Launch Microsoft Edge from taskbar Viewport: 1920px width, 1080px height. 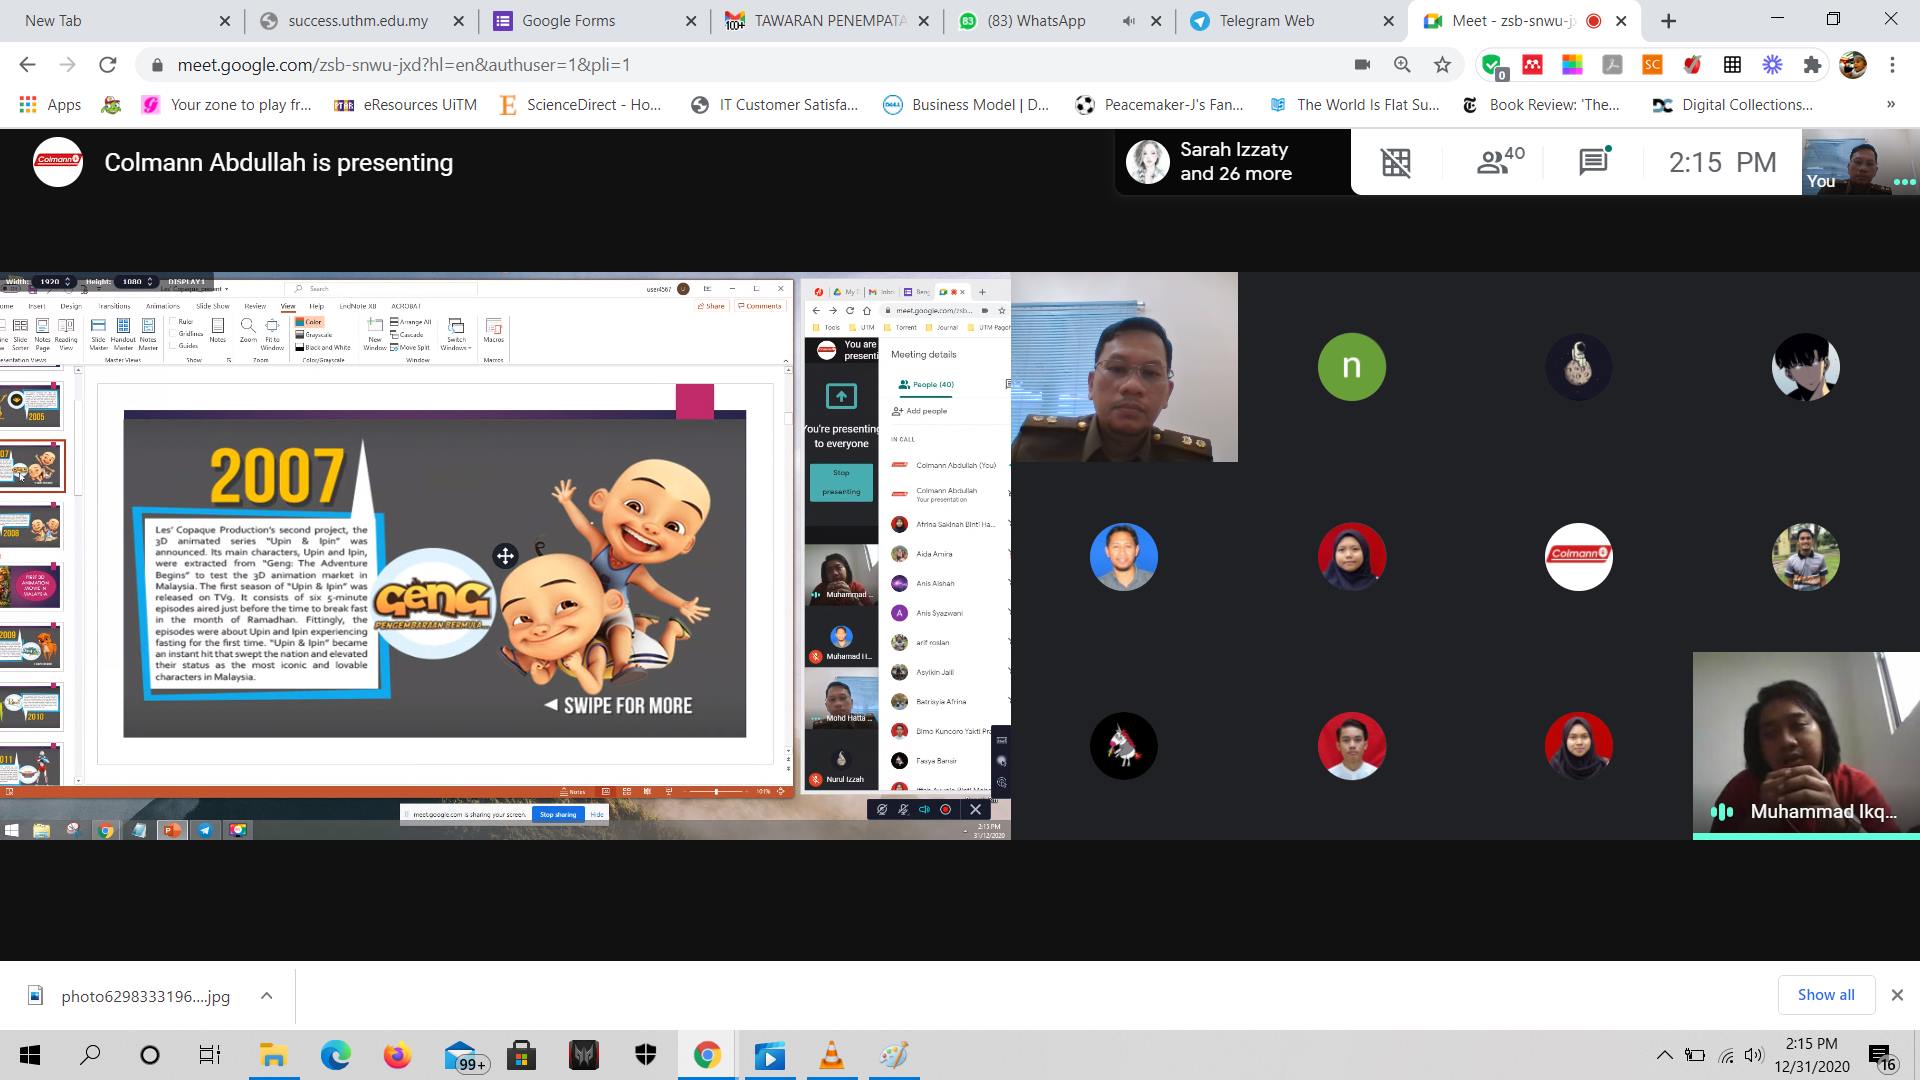point(336,1056)
